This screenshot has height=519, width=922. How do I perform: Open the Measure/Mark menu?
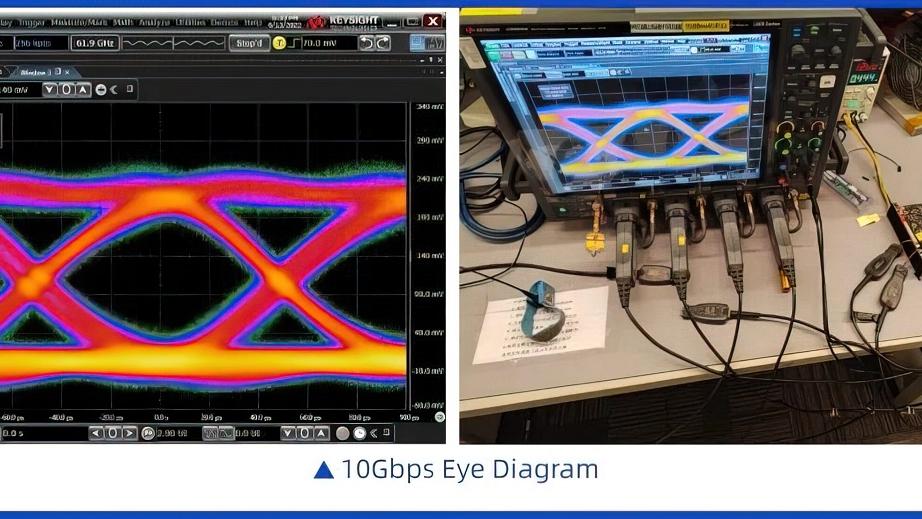coord(79,22)
